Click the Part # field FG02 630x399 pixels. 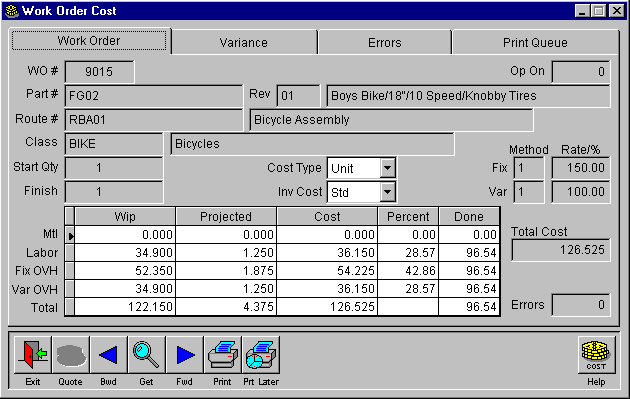click(153, 96)
